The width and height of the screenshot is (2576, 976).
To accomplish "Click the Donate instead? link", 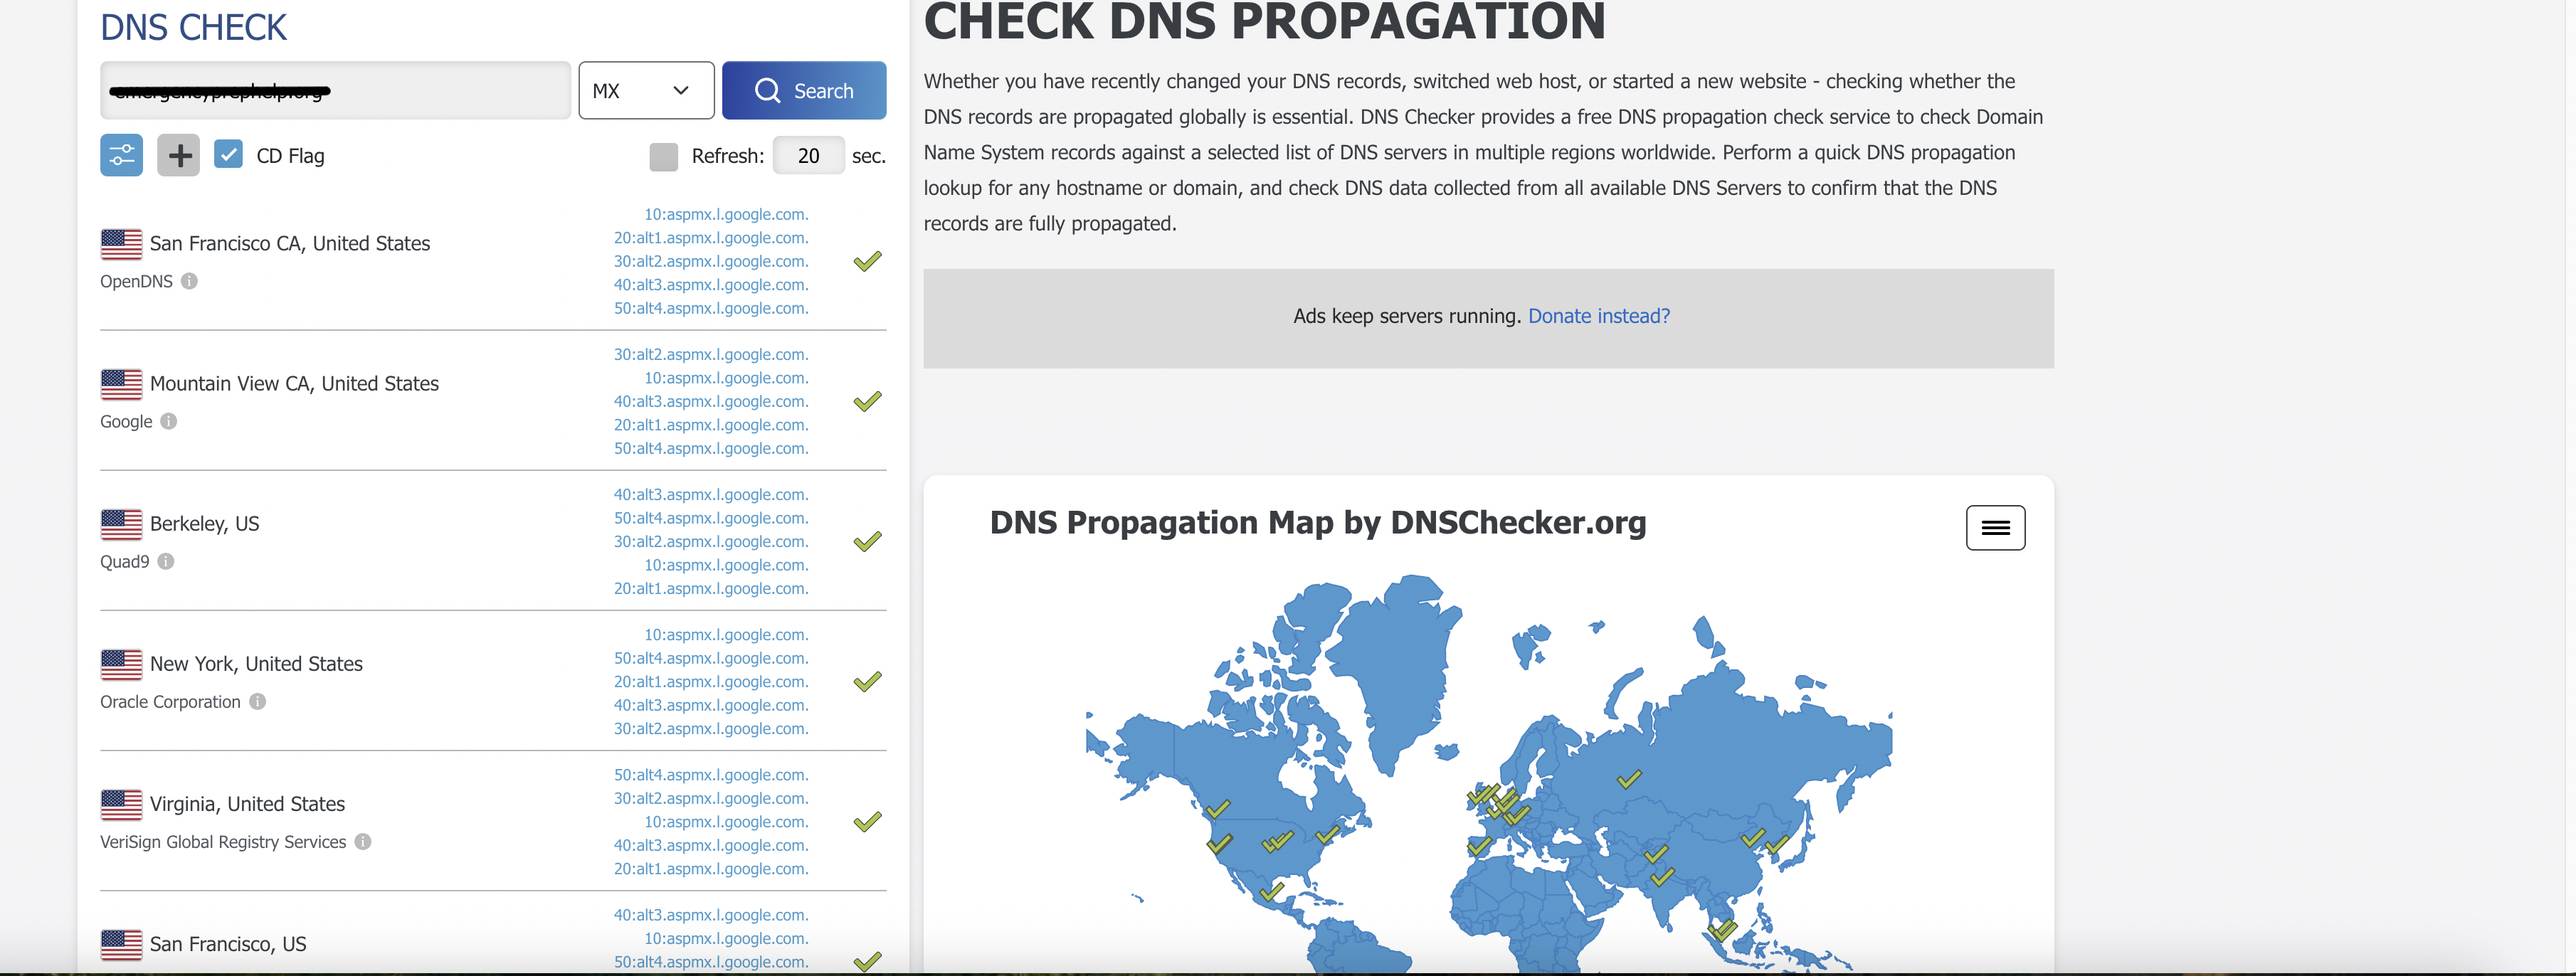I will click(1599, 316).
